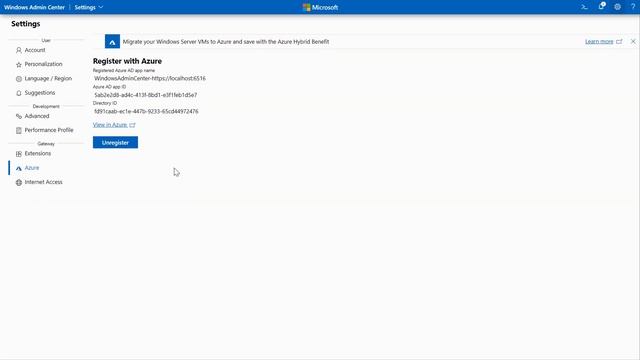This screenshot has width=640, height=360.
Task: Click the Personalization star icon
Action: pyautogui.click(x=19, y=64)
